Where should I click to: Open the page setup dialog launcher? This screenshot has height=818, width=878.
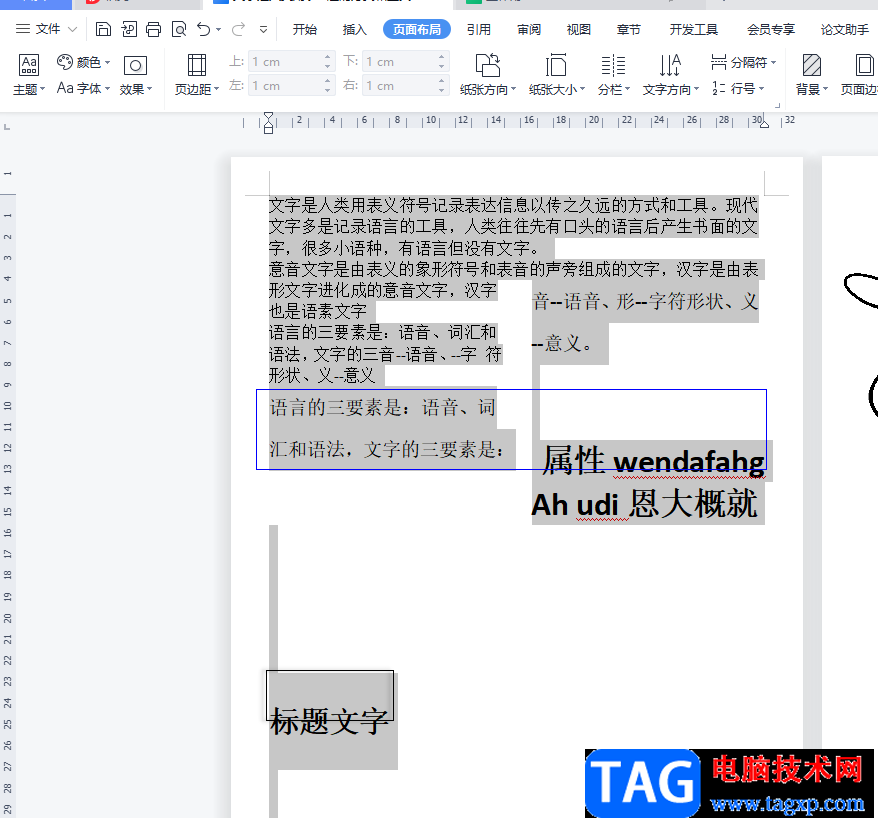click(777, 105)
